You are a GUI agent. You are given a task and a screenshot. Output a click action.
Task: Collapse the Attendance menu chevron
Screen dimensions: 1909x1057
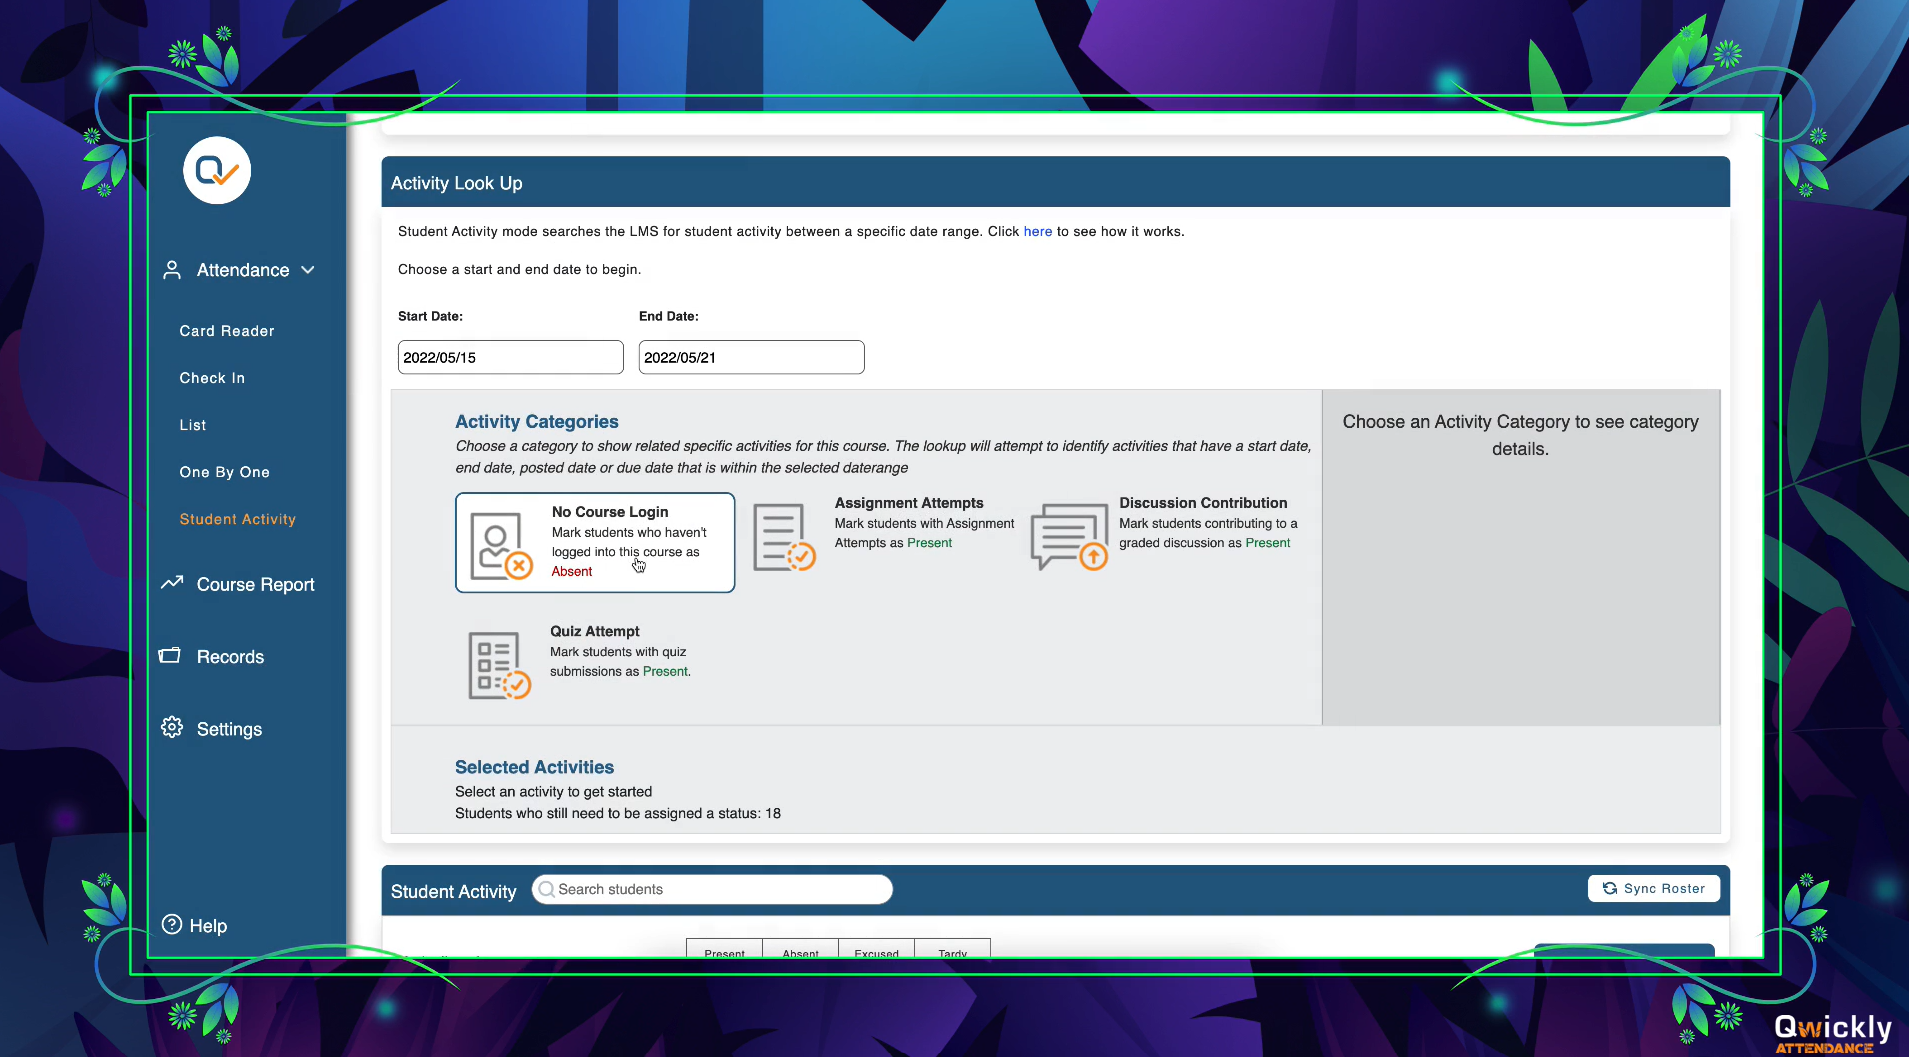click(308, 270)
